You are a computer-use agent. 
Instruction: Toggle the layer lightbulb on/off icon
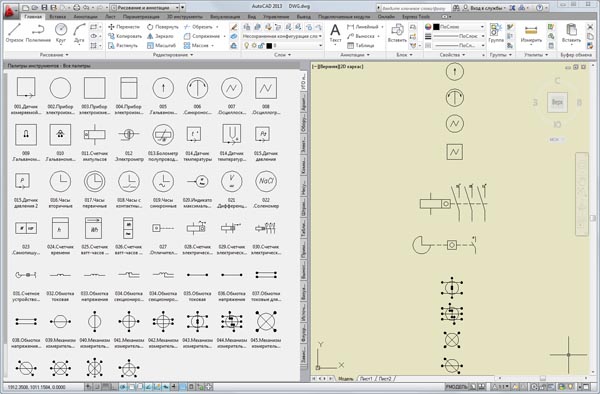coord(247,46)
